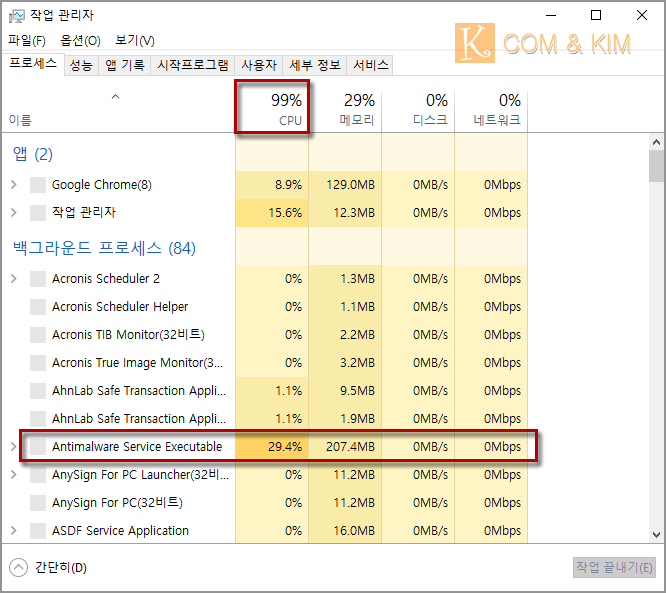The height and width of the screenshot is (593, 666).
Task: Click the Acronis Scheduler 2 icon
Action: click(x=38, y=279)
